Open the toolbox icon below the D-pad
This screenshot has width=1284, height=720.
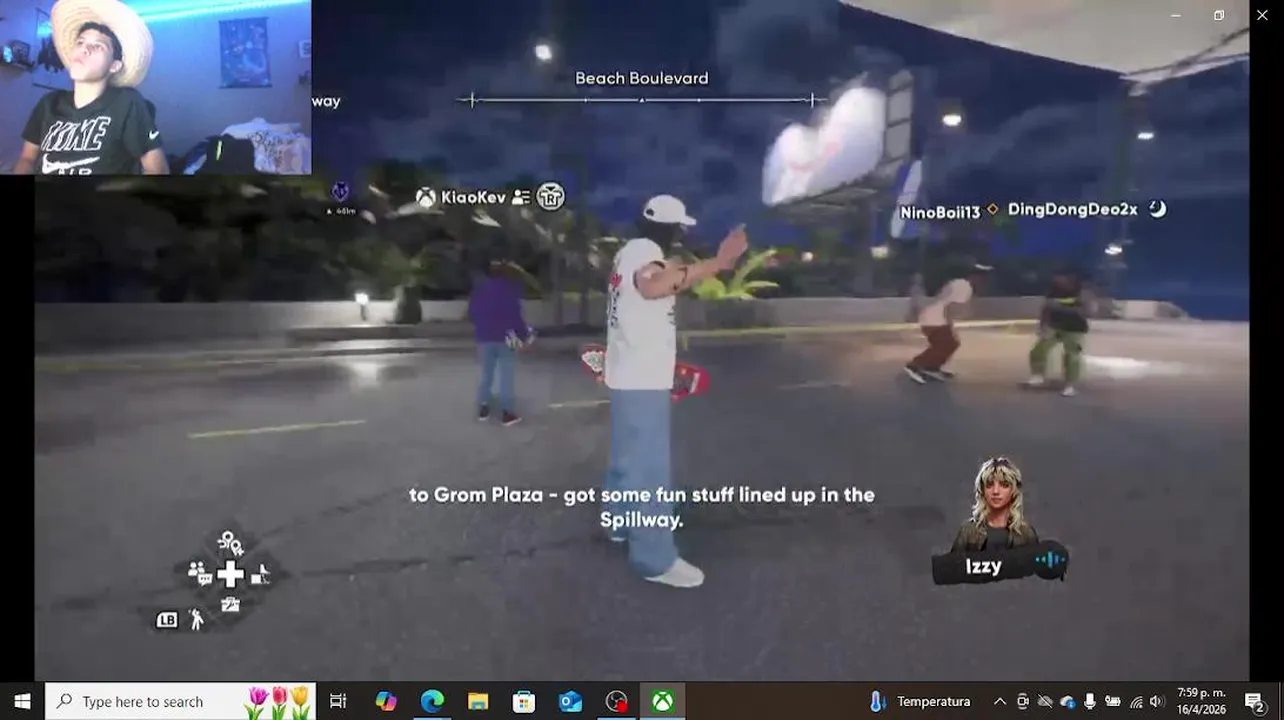[x=230, y=604]
